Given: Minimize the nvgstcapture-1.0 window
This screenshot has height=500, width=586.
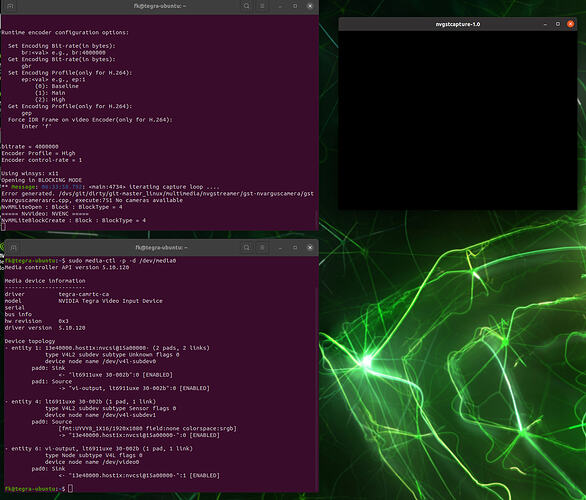Looking at the screenshot, I should (x=545, y=24).
